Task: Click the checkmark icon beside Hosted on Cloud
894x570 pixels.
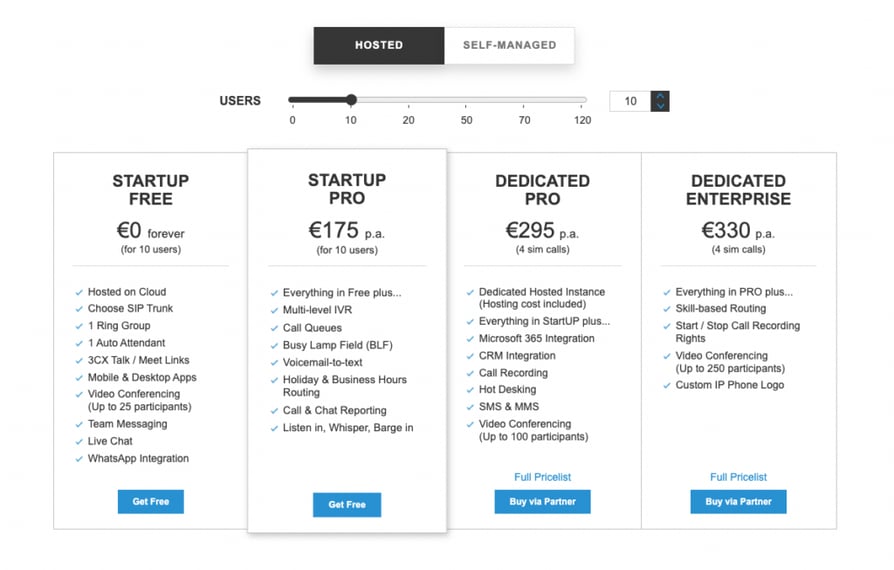Action: click(x=79, y=292)
